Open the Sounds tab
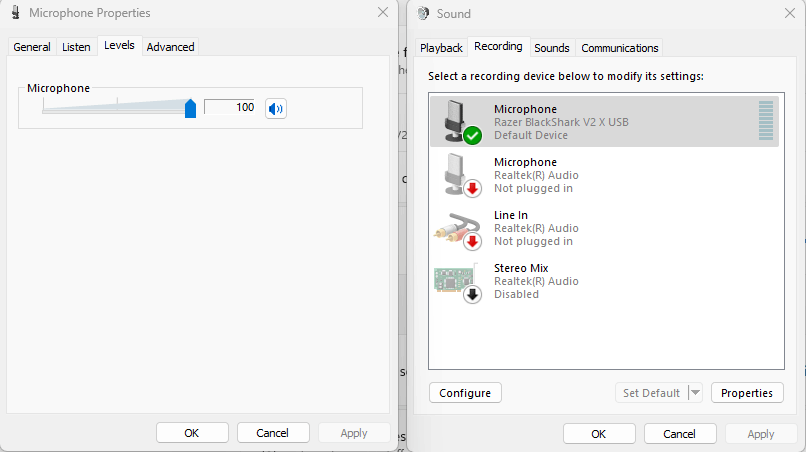 552,48
